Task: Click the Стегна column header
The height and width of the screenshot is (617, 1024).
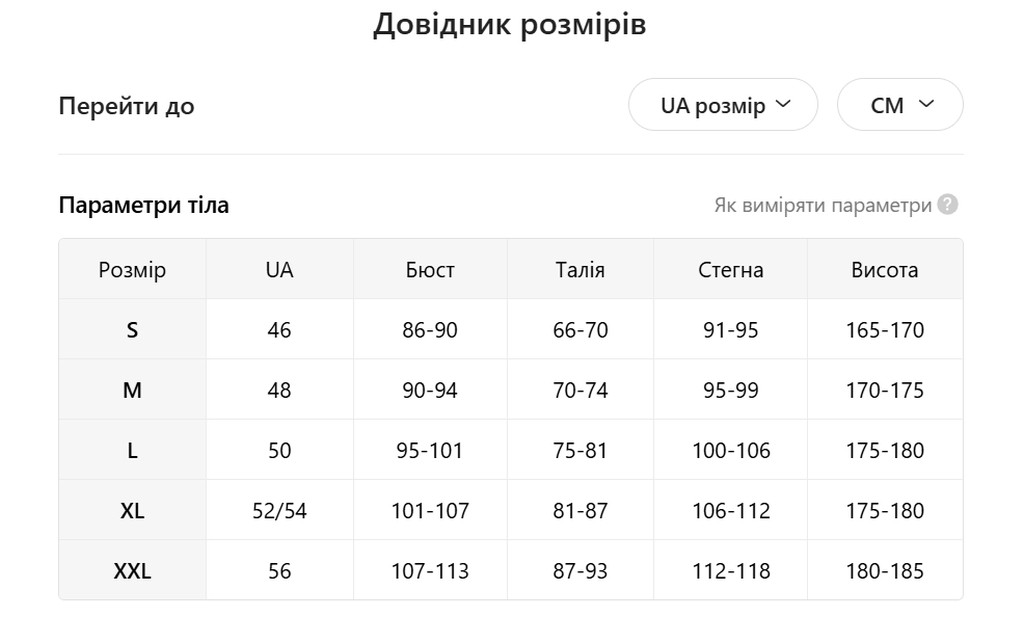Action: (x=730, y=269)
